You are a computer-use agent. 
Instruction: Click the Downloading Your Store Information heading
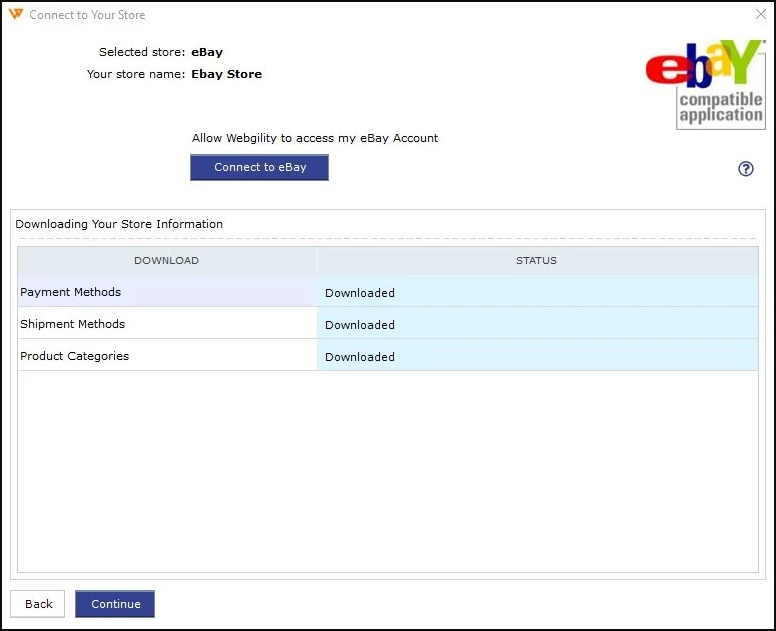pyautogui.click(x=119, y=224)
